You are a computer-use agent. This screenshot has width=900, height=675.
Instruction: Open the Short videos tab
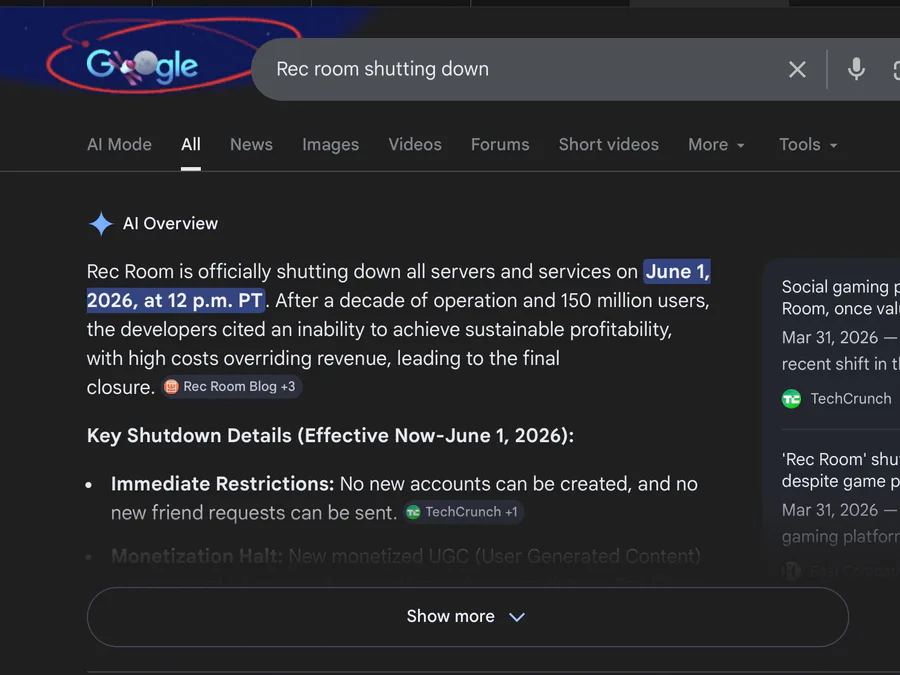tap(608, 145)
